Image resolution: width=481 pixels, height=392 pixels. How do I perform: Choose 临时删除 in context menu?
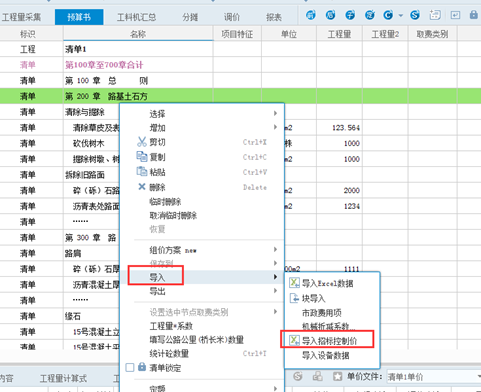tap(165, 202)
